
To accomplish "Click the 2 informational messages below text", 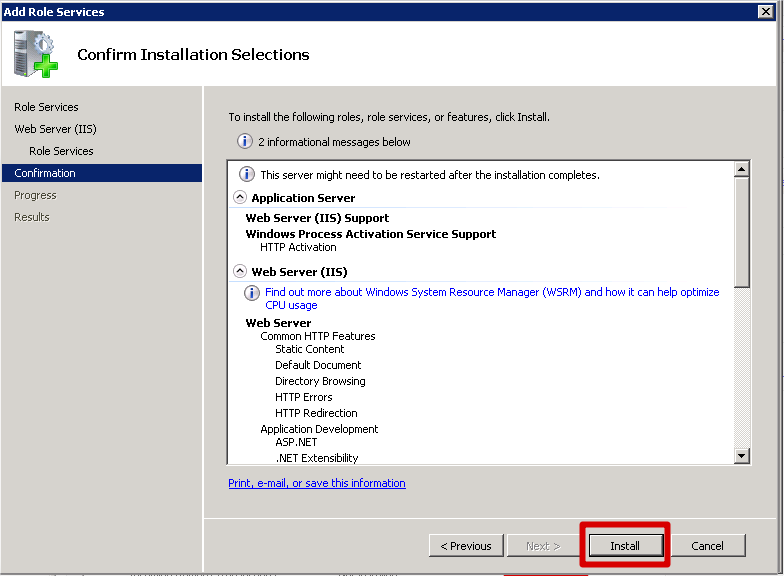I will point(334,142).
